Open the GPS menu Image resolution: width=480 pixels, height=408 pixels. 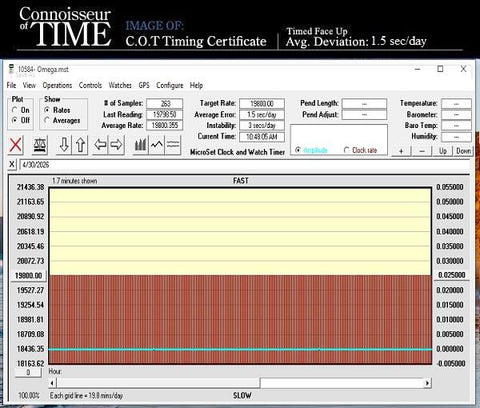(144, 85)
